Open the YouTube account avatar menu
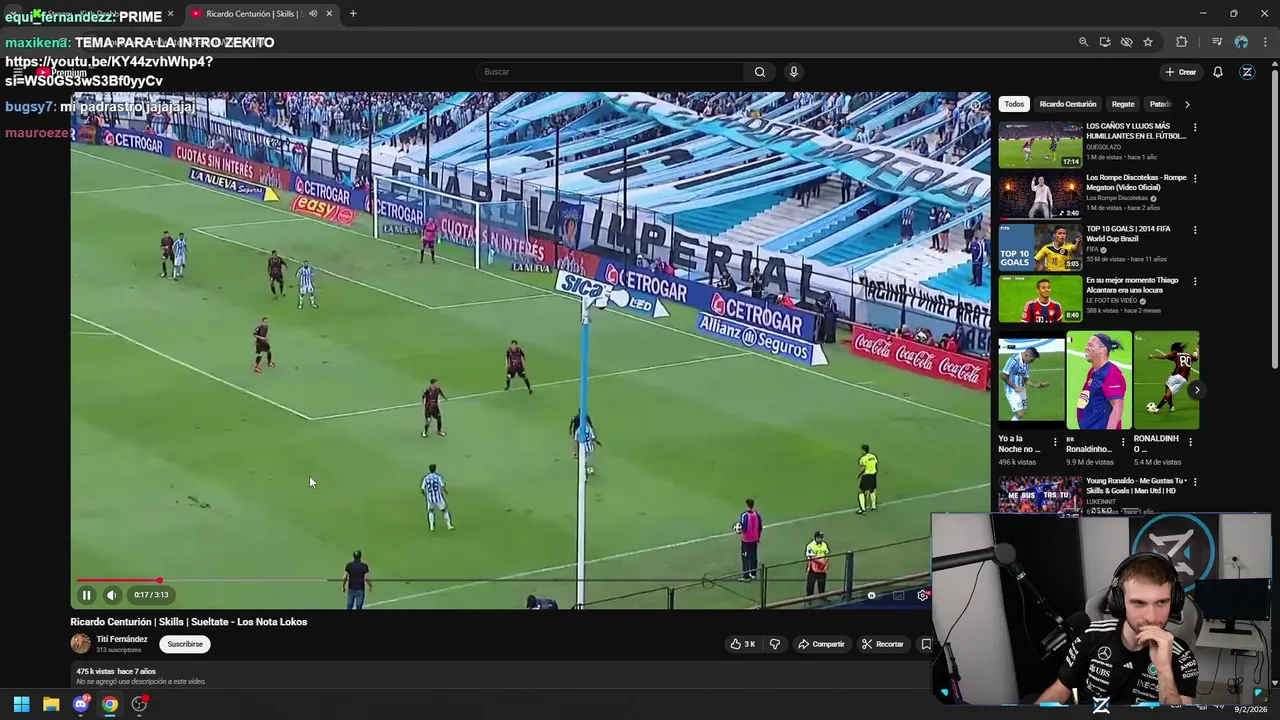Viewport: 1280px width, 720px height. [1247, 72]
